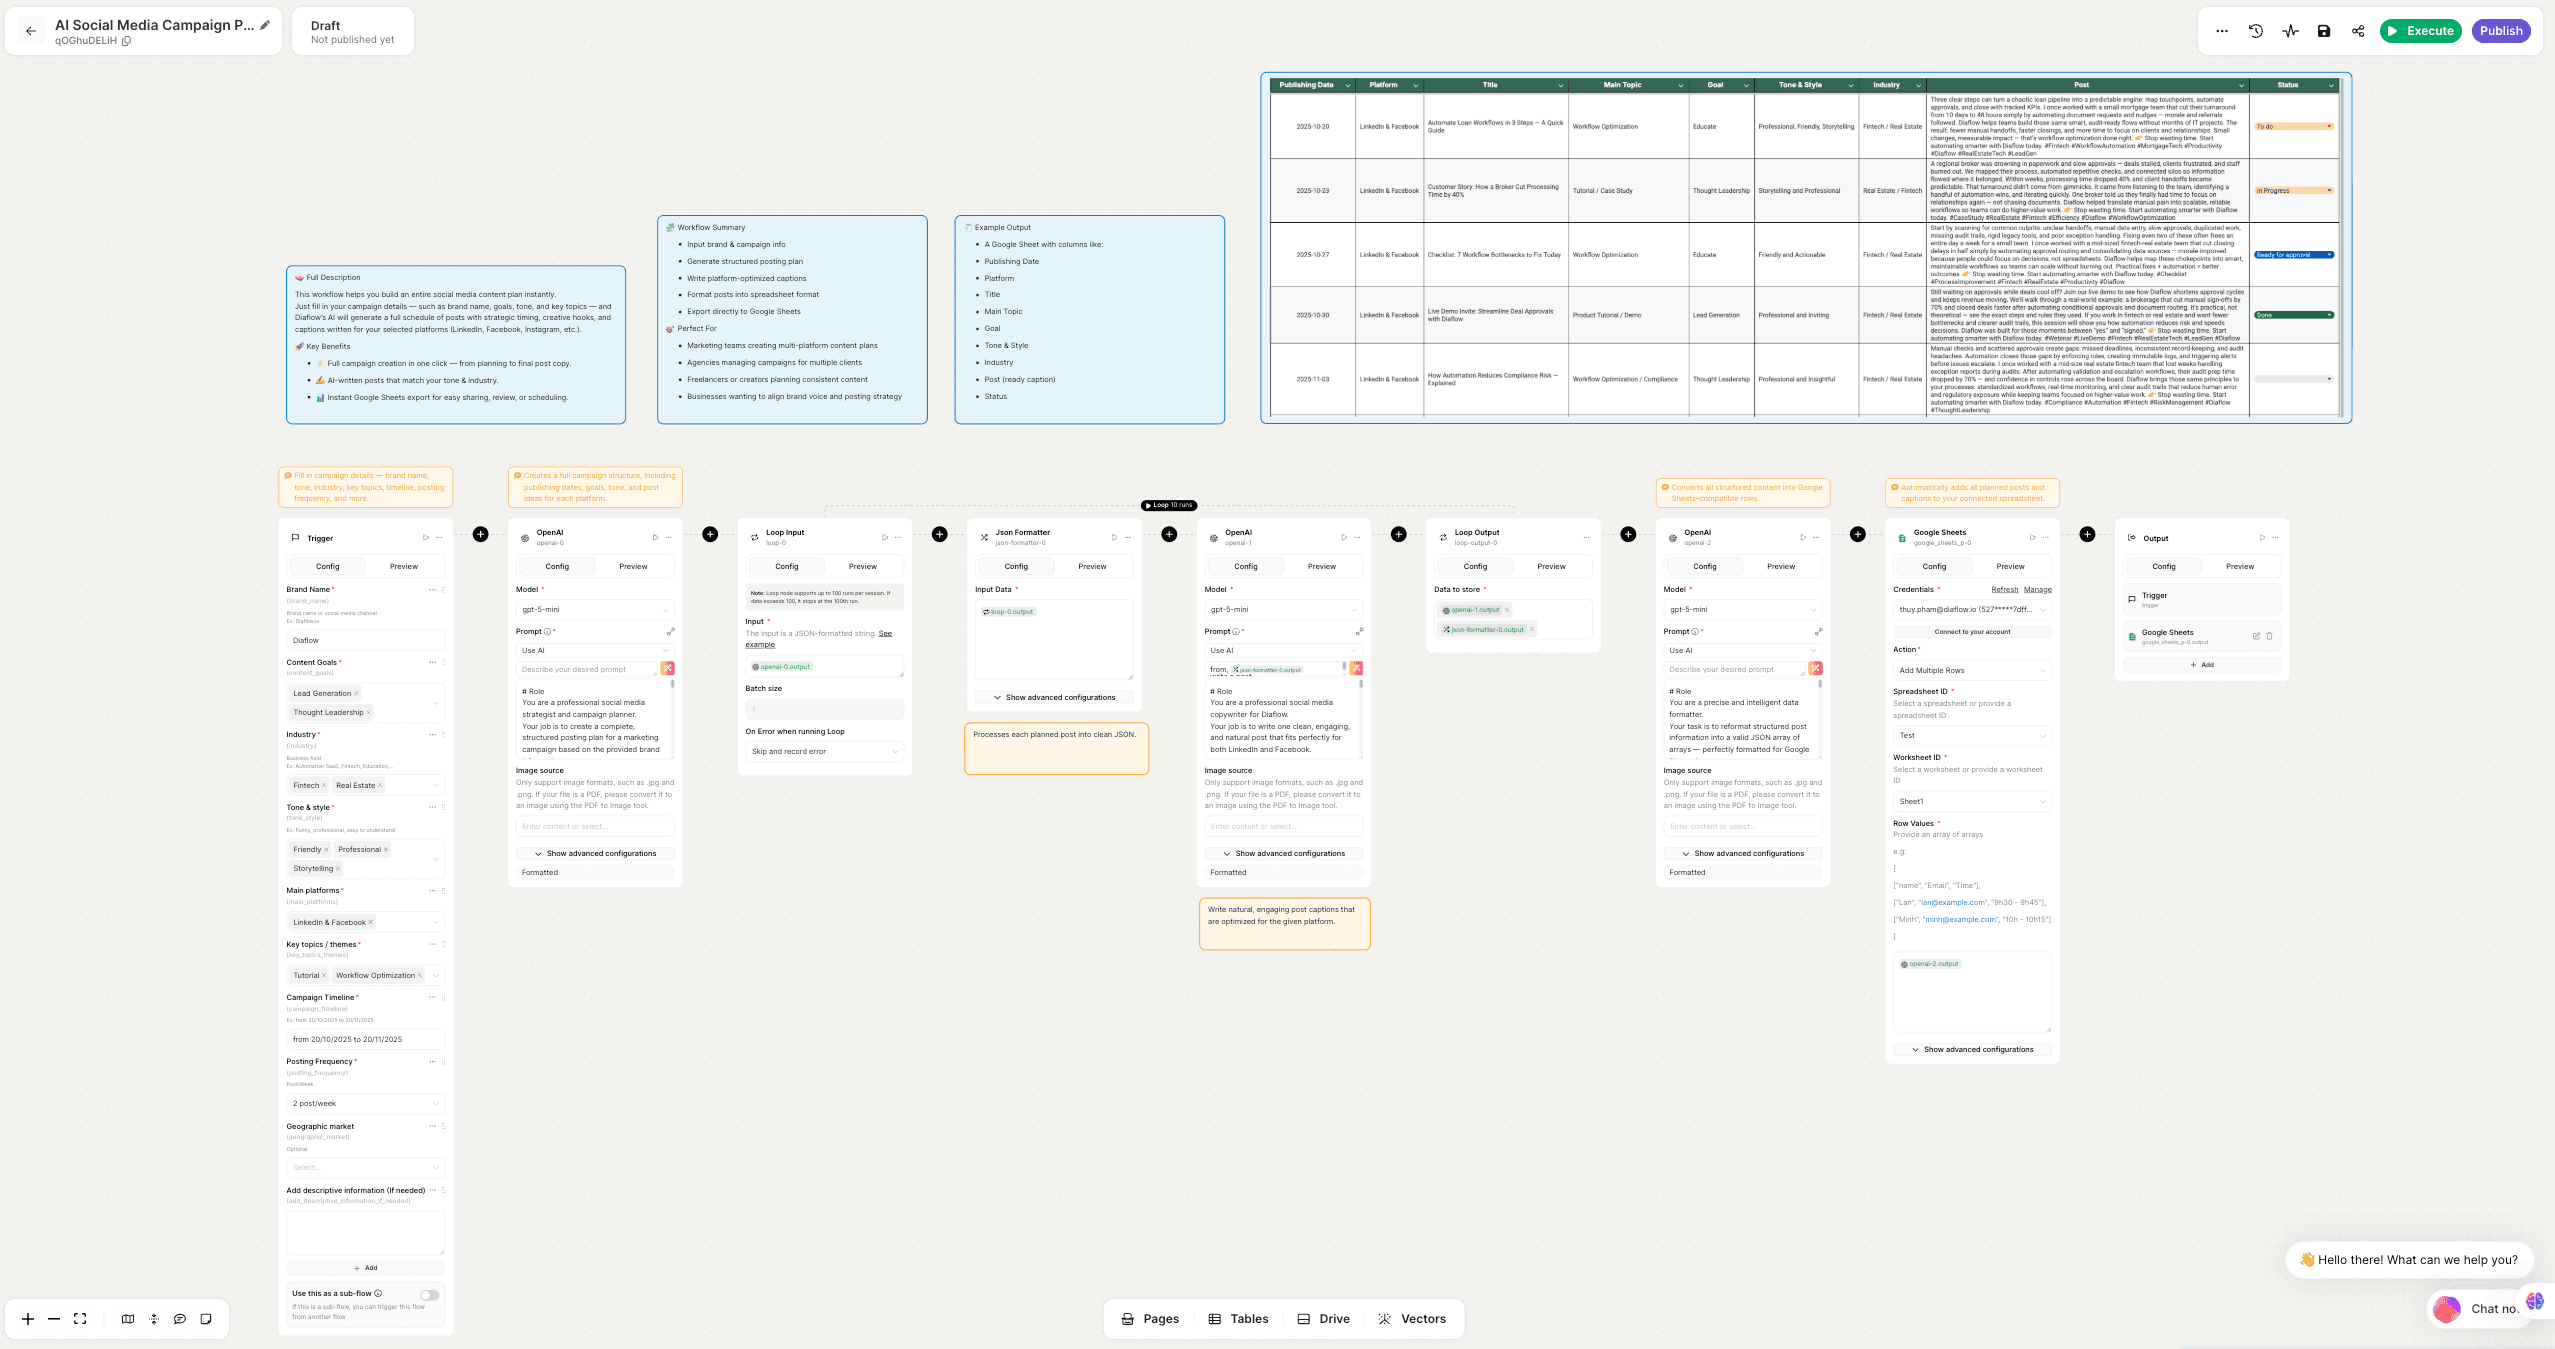Edit the workflow title with the pencil icon
Screen dimensions: 2555x1349
click(x=265, y=25)
